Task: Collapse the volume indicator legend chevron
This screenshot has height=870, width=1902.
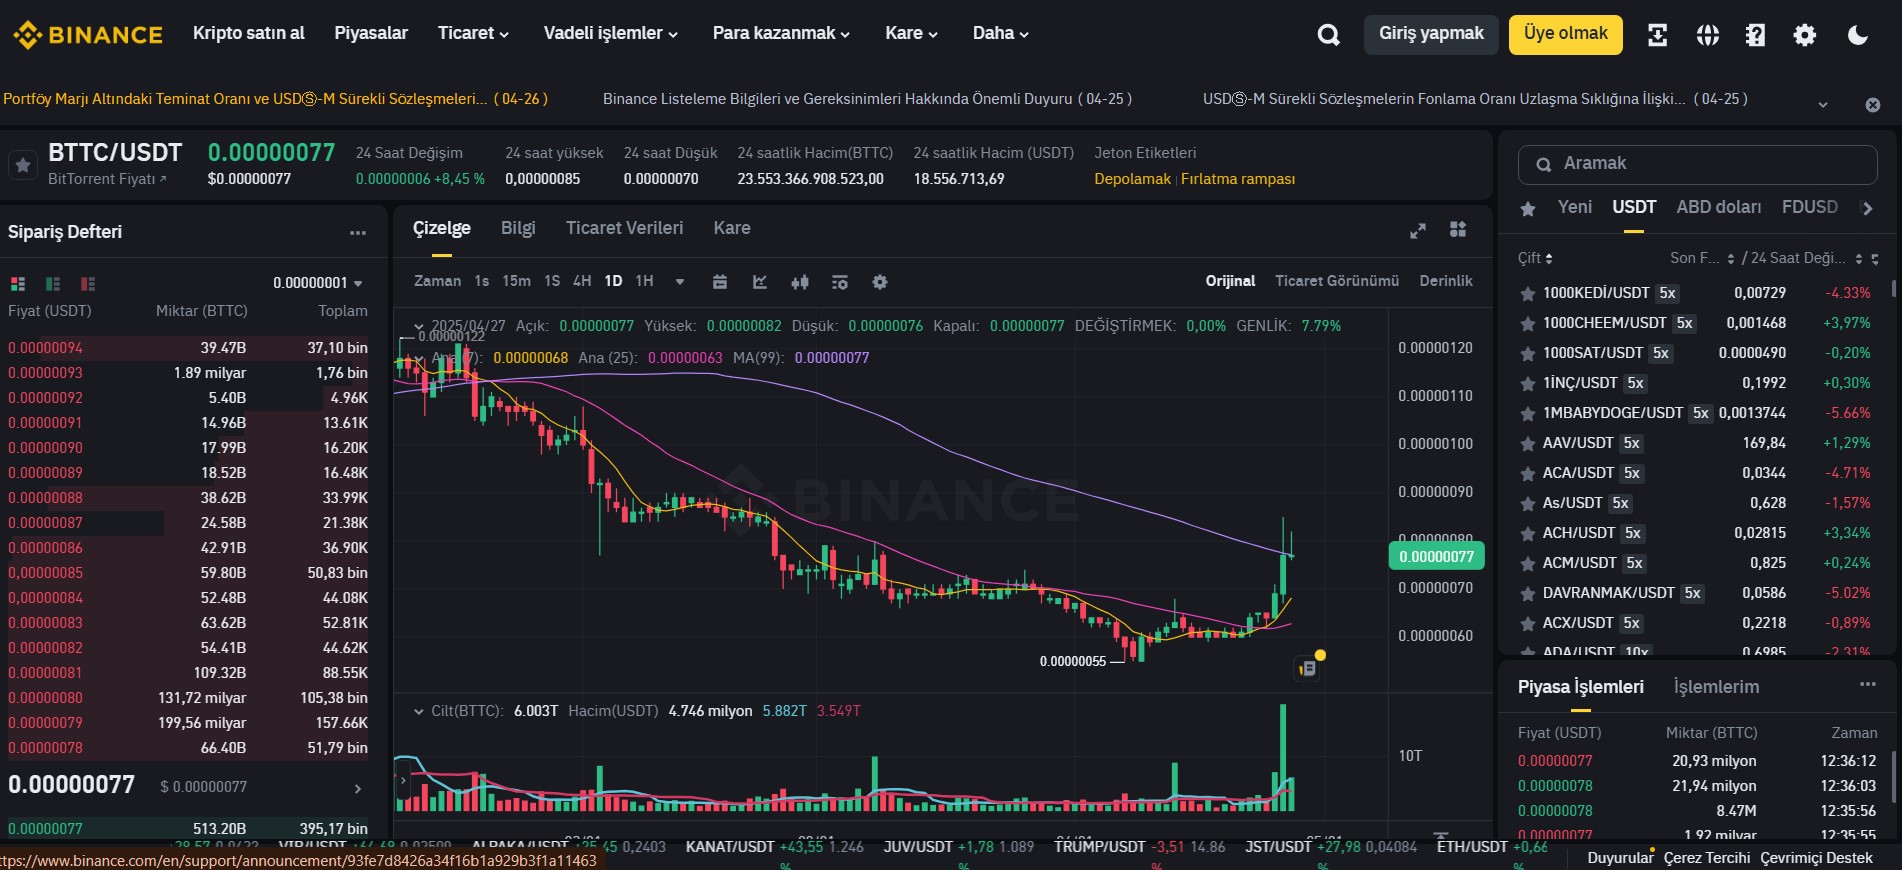Action: [419, 711]
